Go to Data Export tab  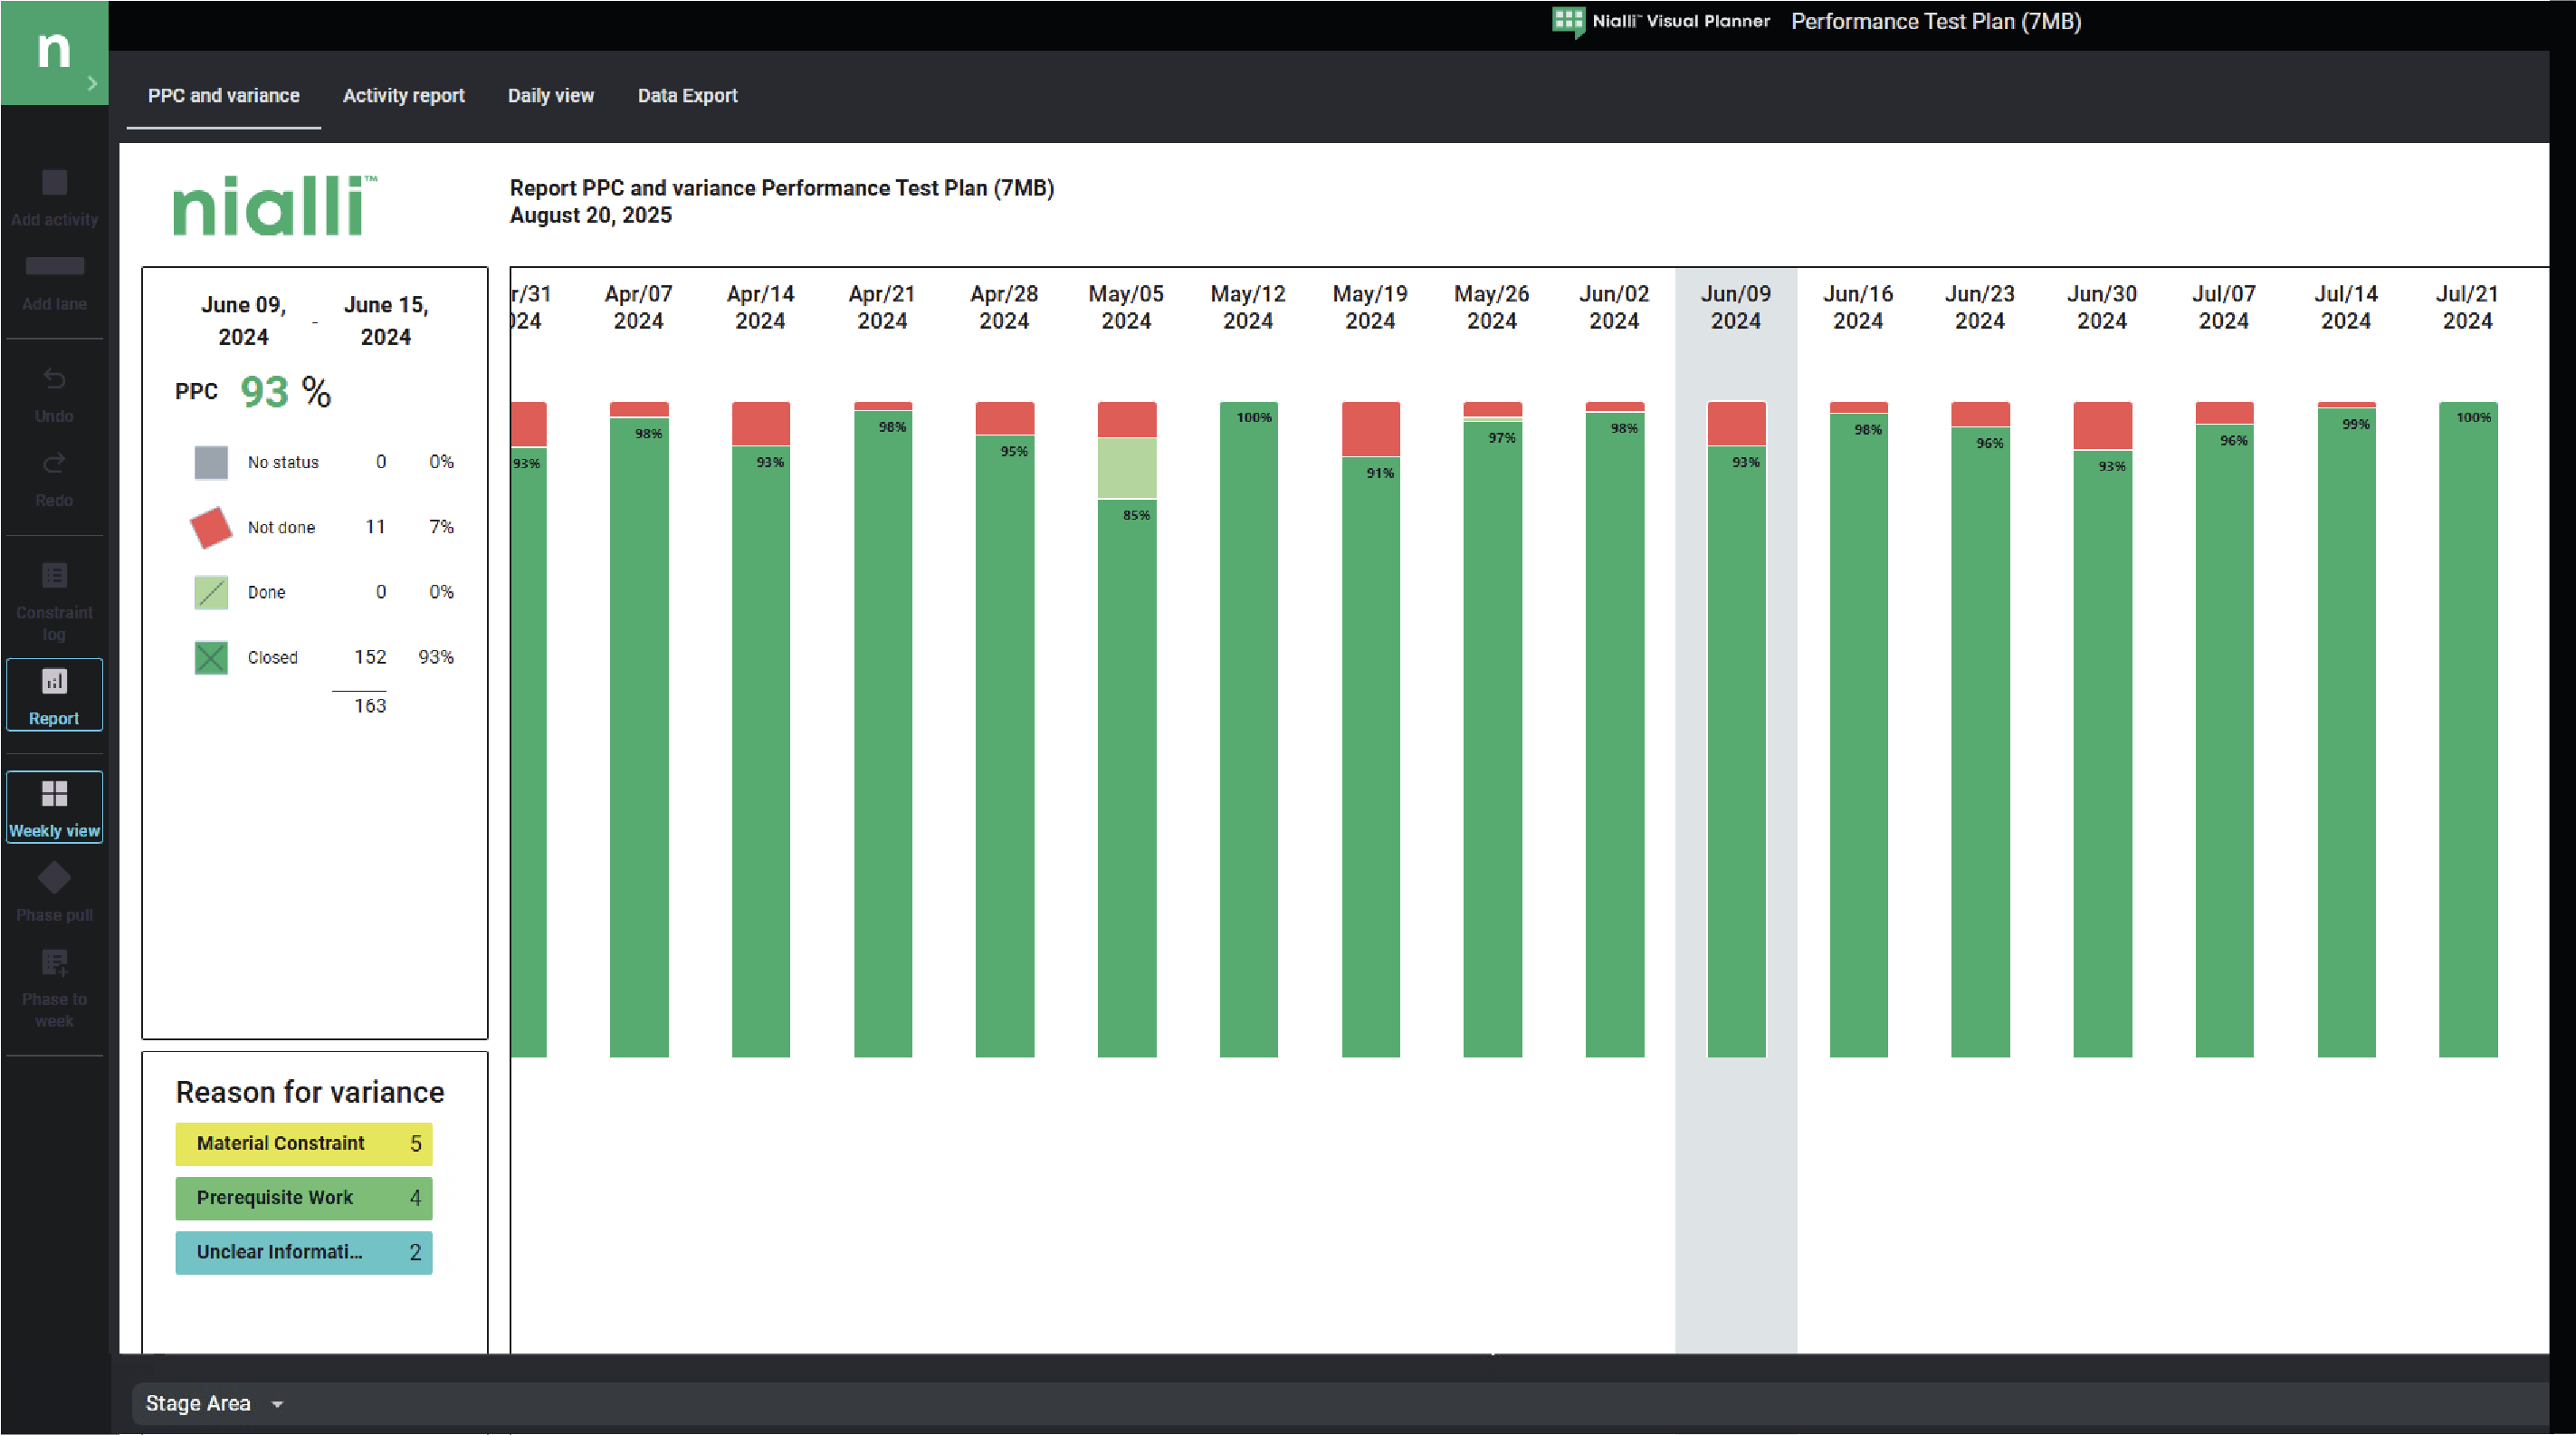point(687,96)
